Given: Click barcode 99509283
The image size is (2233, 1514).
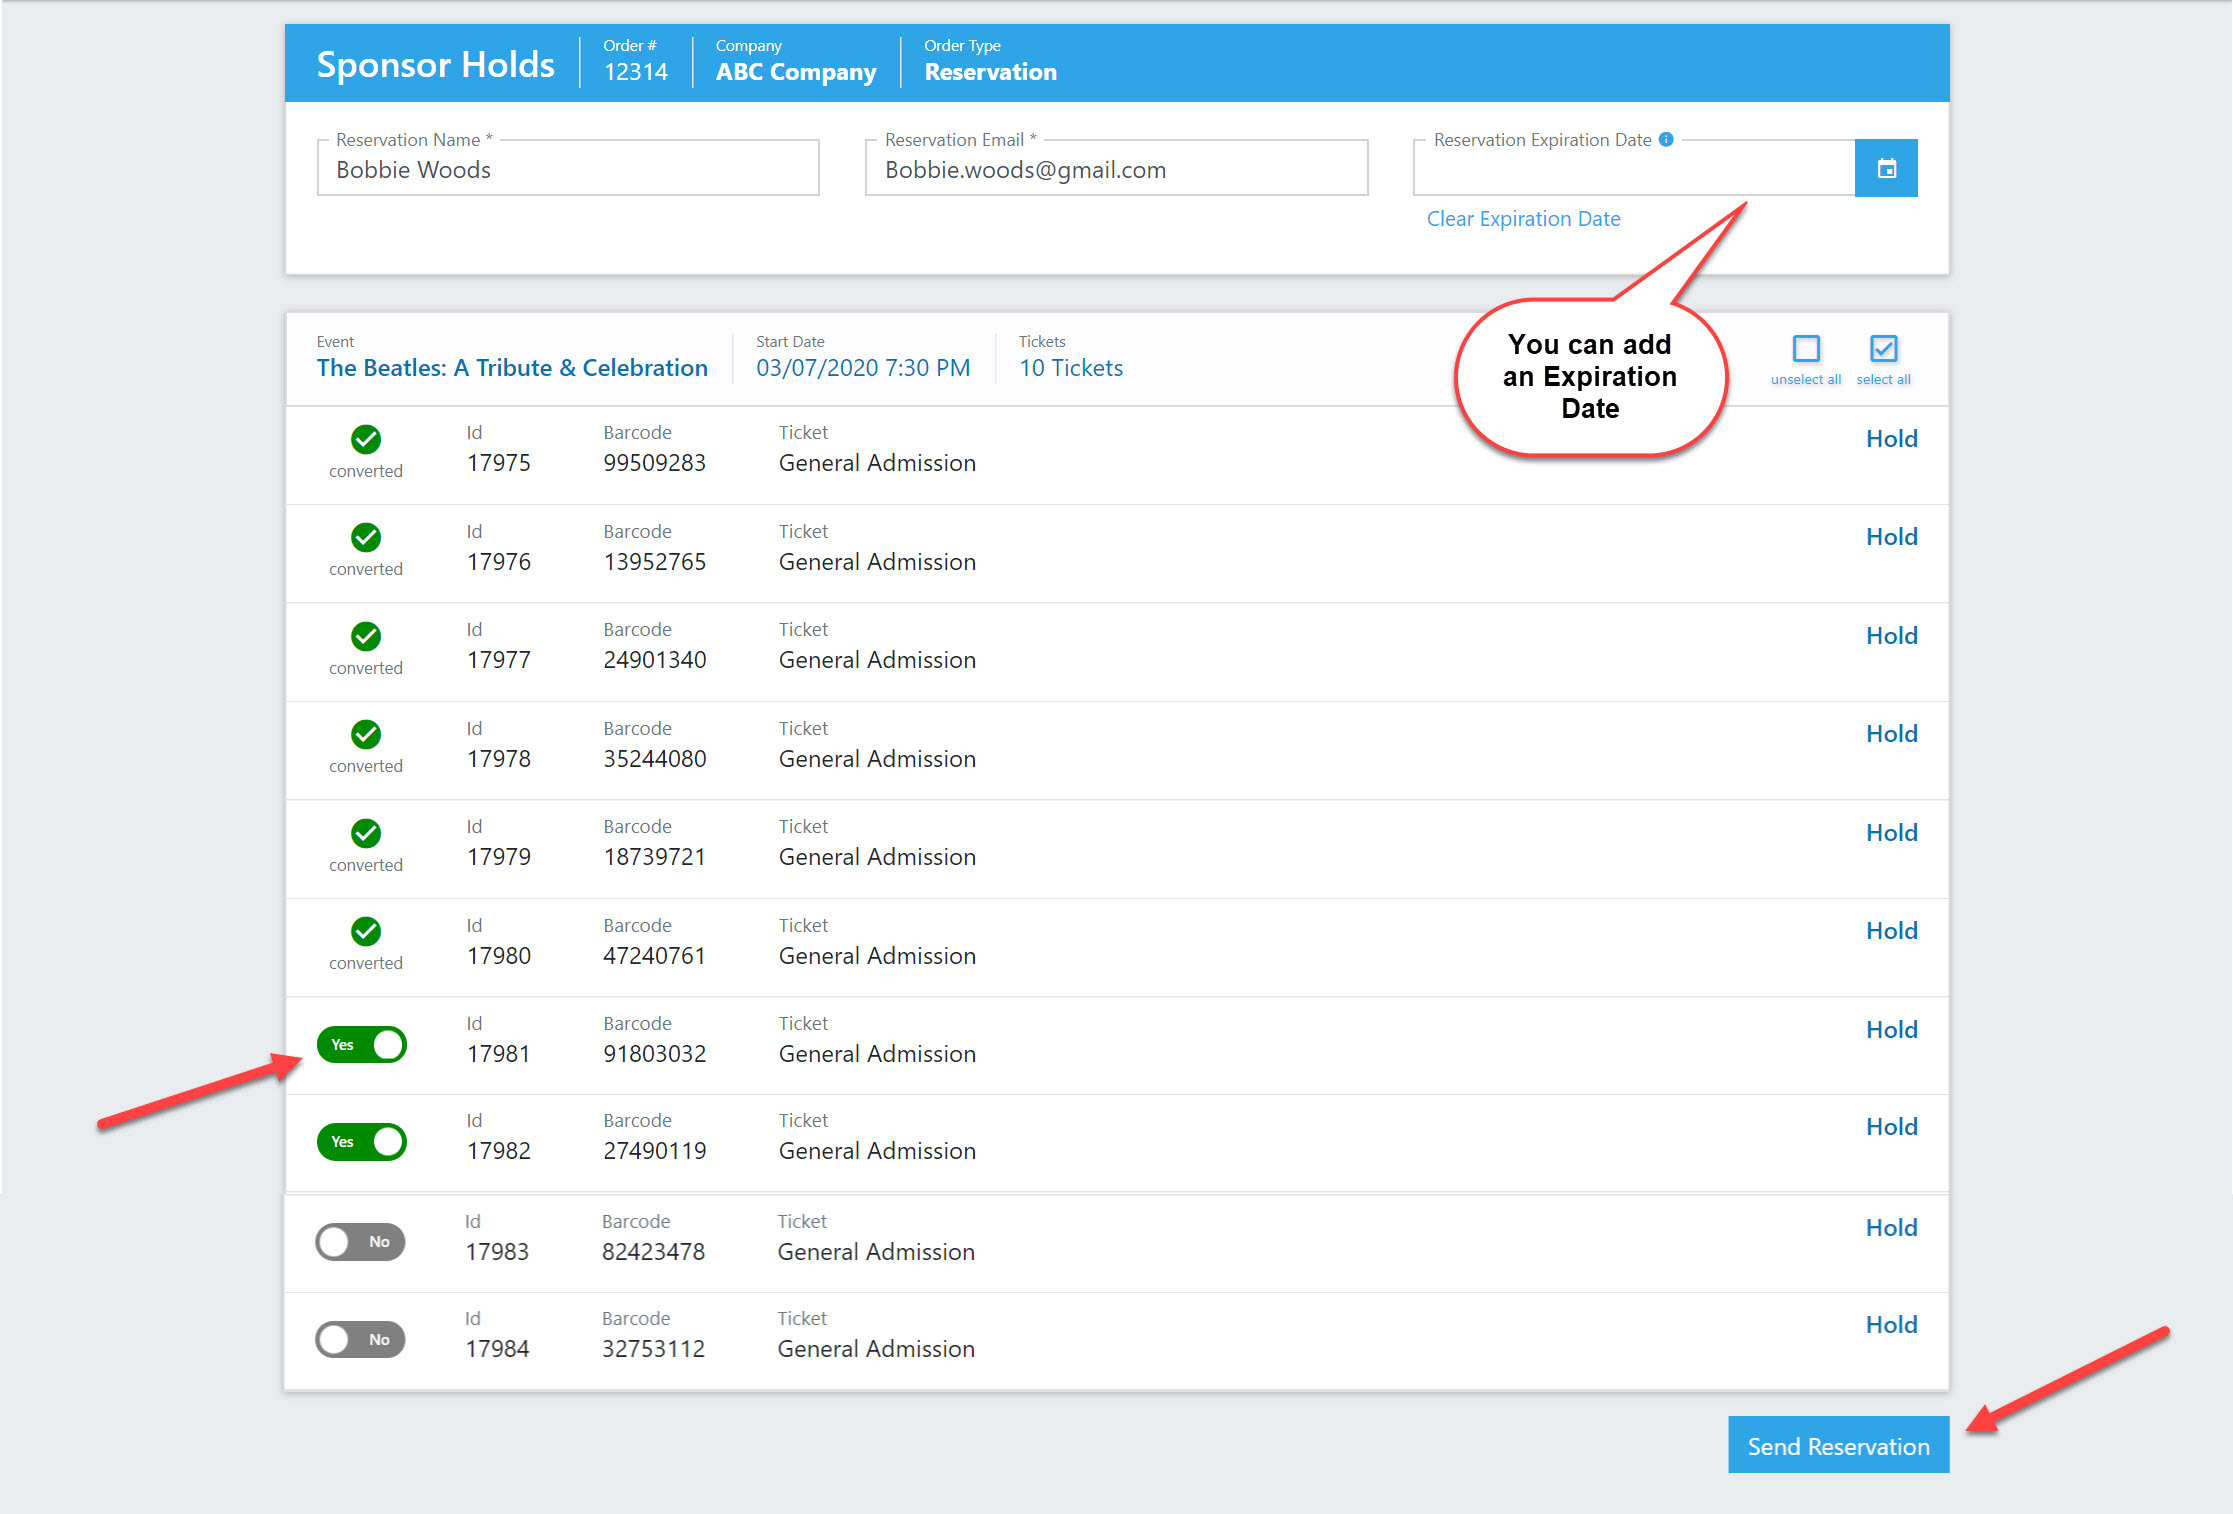Looking at the screenshot, I should (x=654, y=463).
